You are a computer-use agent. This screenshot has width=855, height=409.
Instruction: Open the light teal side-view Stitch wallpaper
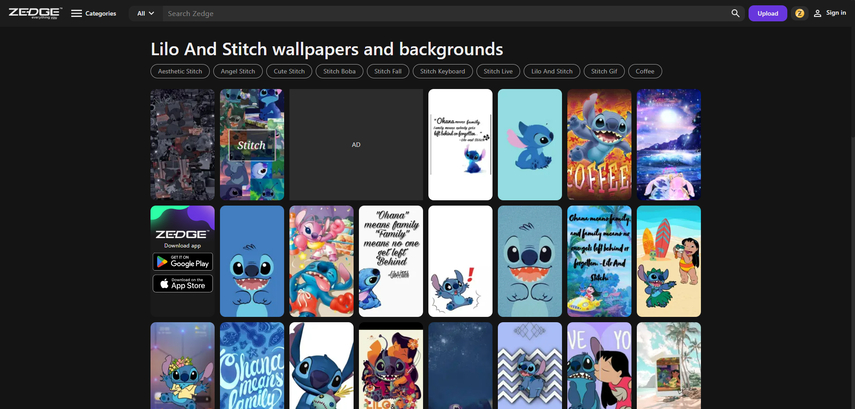click(x=529, y=145)
